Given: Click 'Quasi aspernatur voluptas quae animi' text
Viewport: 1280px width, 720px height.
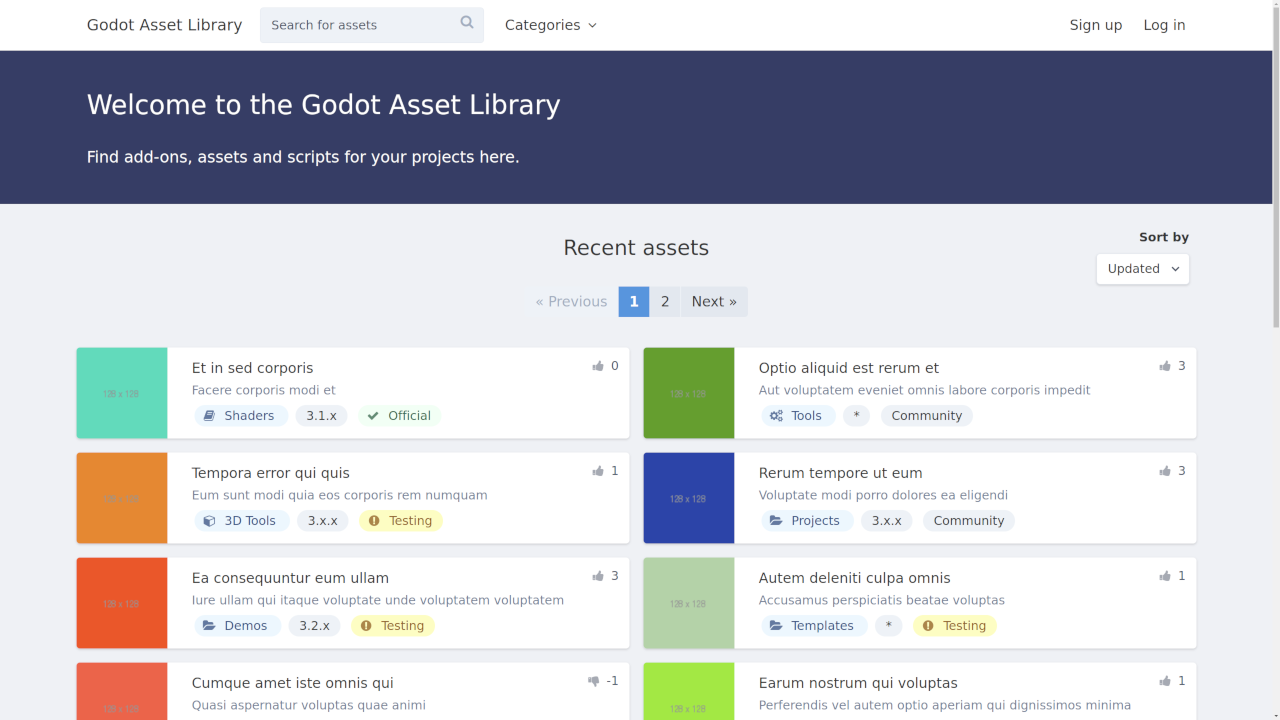Looking at the screenshot, I should point(309,705).
